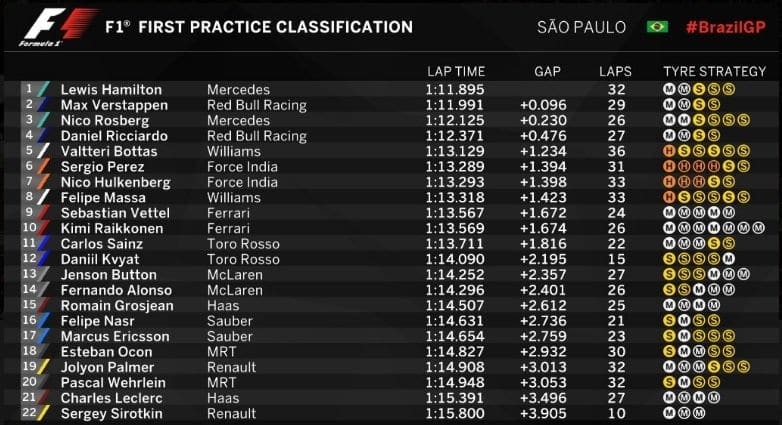Open the #BrazilGP hashtag link
The width and height of the screenshot is (782, 425).
point(725,27)
